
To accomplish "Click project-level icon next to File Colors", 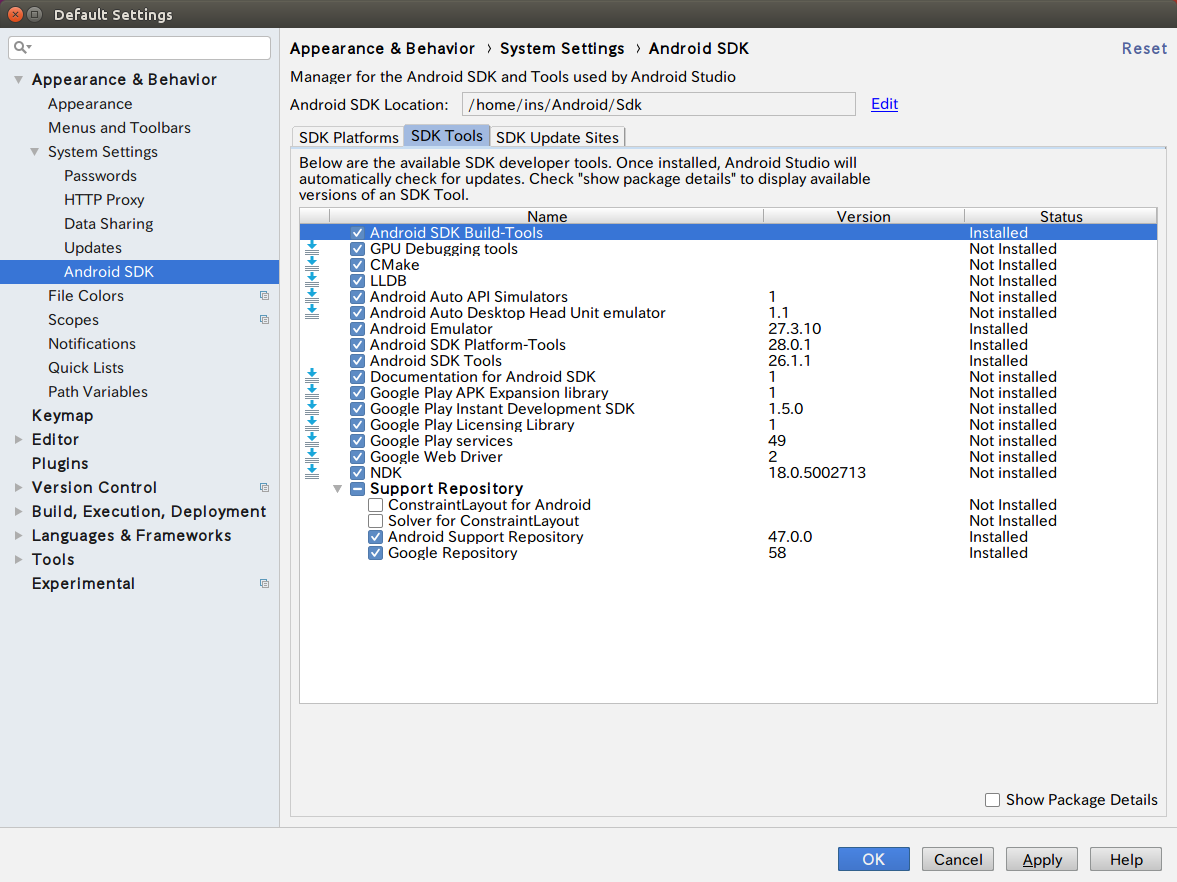I will point(264,296).
